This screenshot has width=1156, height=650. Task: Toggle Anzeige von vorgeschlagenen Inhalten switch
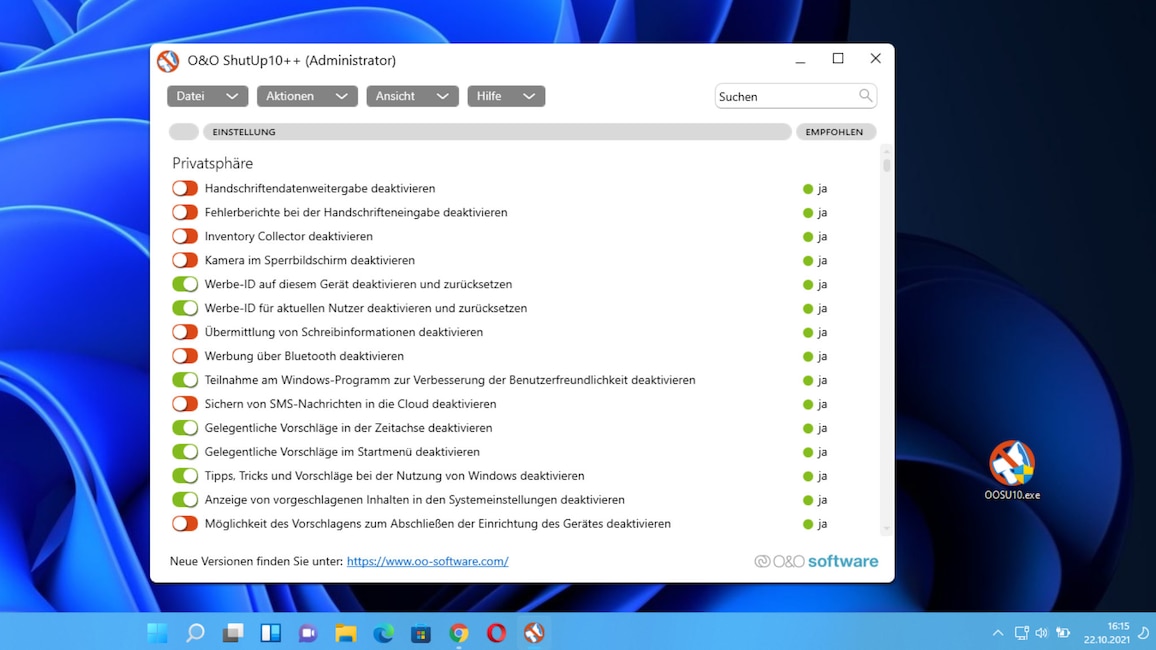[x=185, y=500]
